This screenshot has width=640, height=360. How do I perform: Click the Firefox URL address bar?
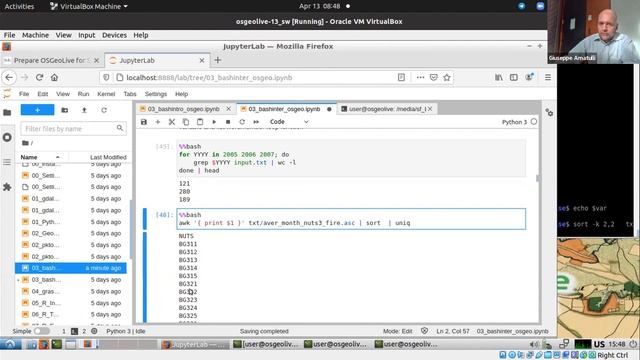tap(259, 78)
